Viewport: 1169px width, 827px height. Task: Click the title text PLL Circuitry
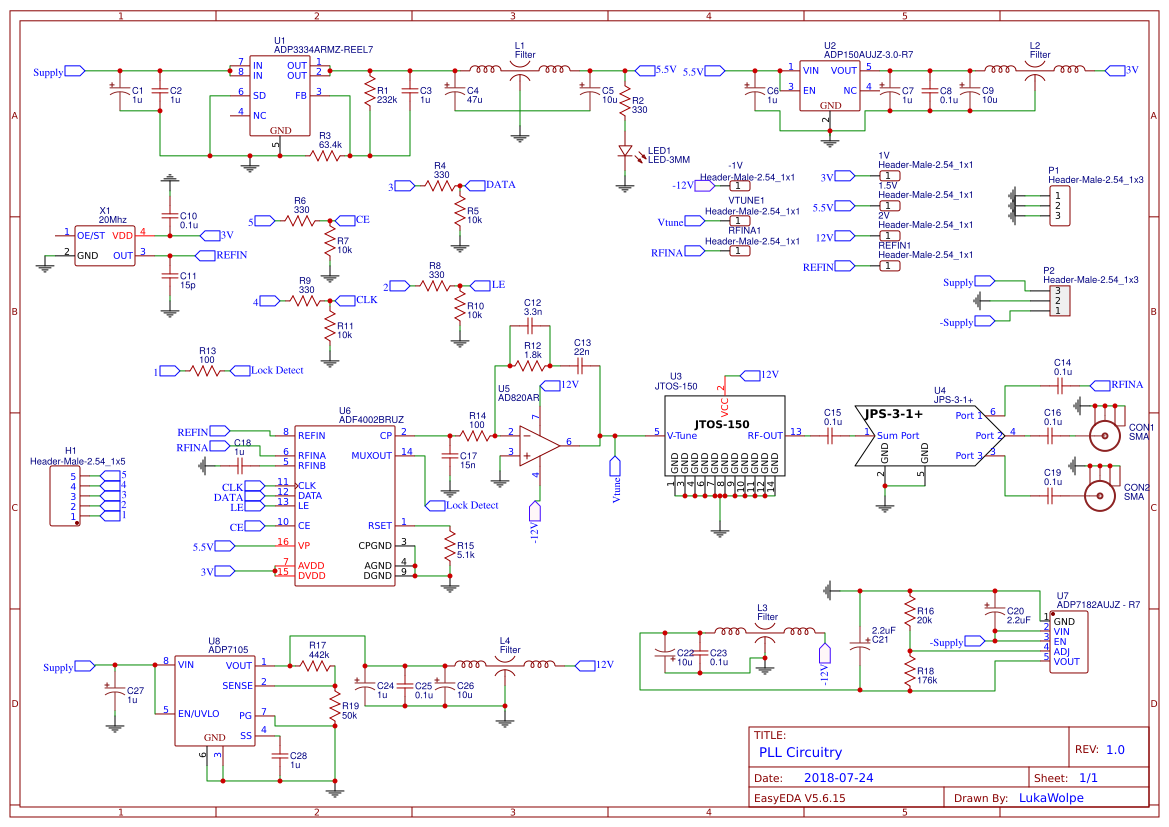(800, 752)
